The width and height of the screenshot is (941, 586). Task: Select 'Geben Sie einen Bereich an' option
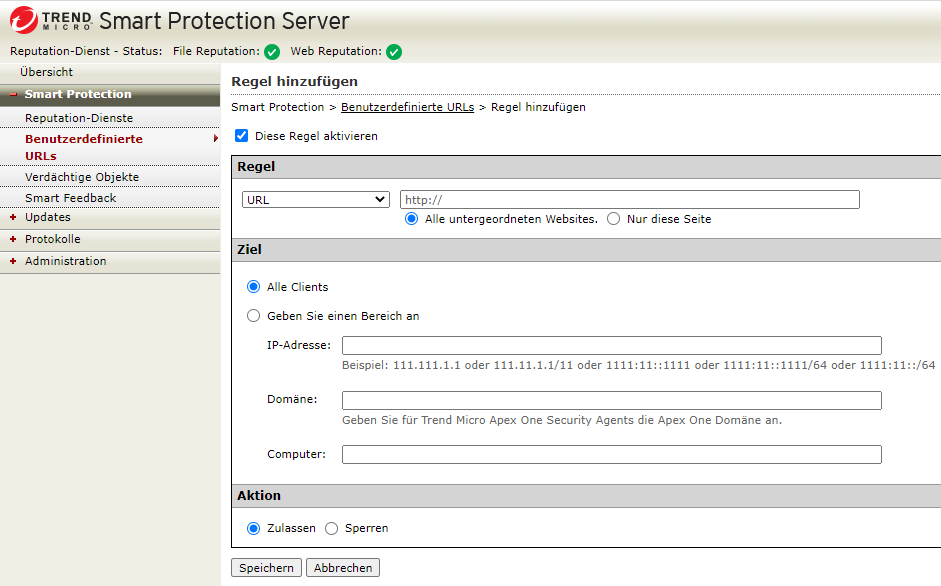[253, 316]
